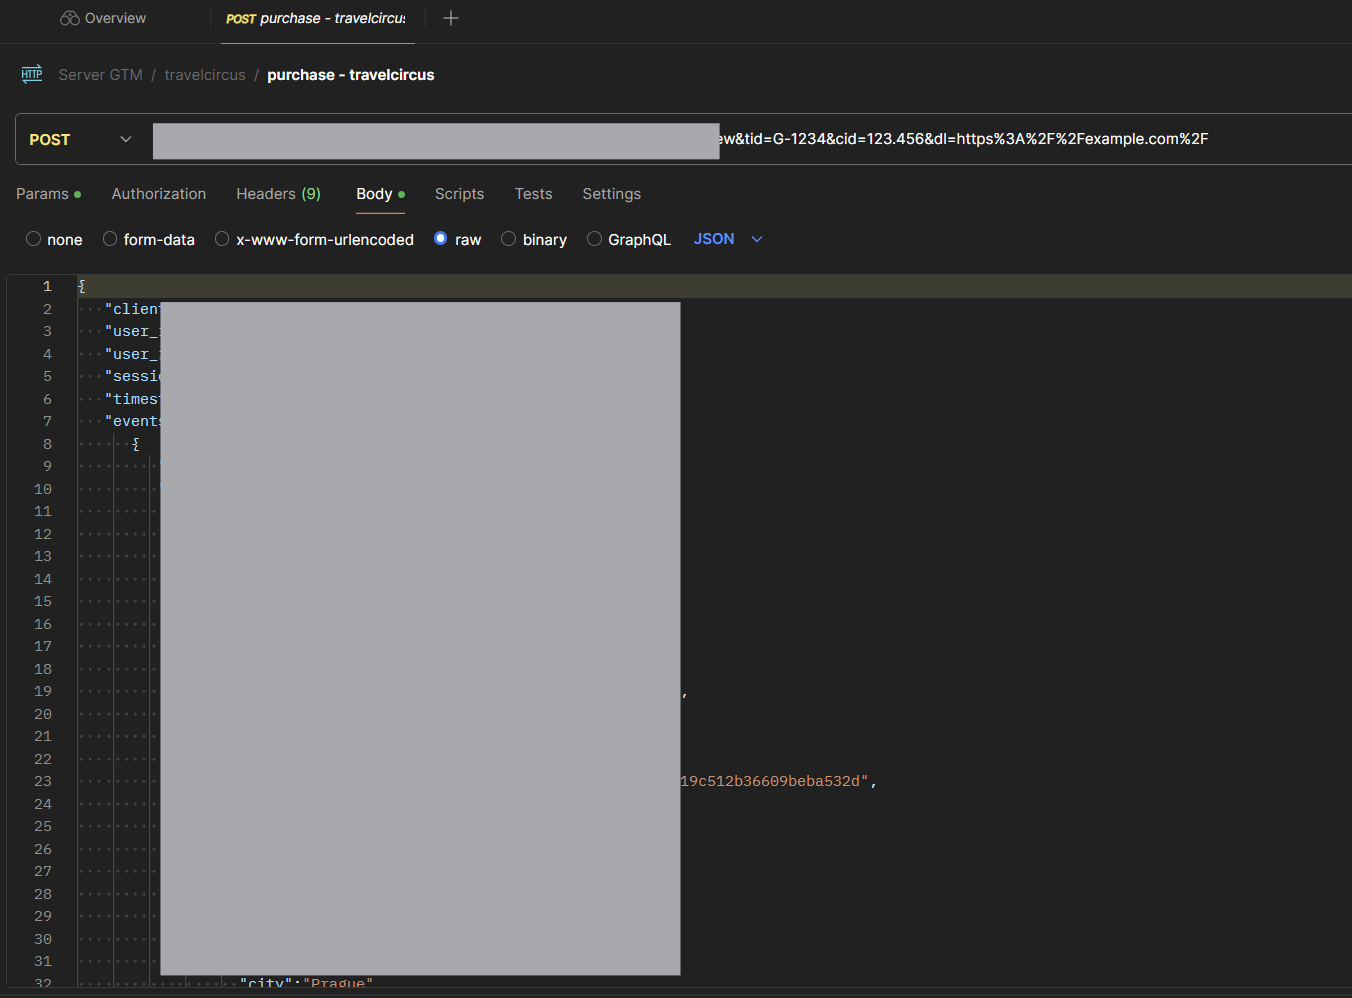1352x998 pixels.
Task: Open the JSON format dropdown
Action: [728, 239]
